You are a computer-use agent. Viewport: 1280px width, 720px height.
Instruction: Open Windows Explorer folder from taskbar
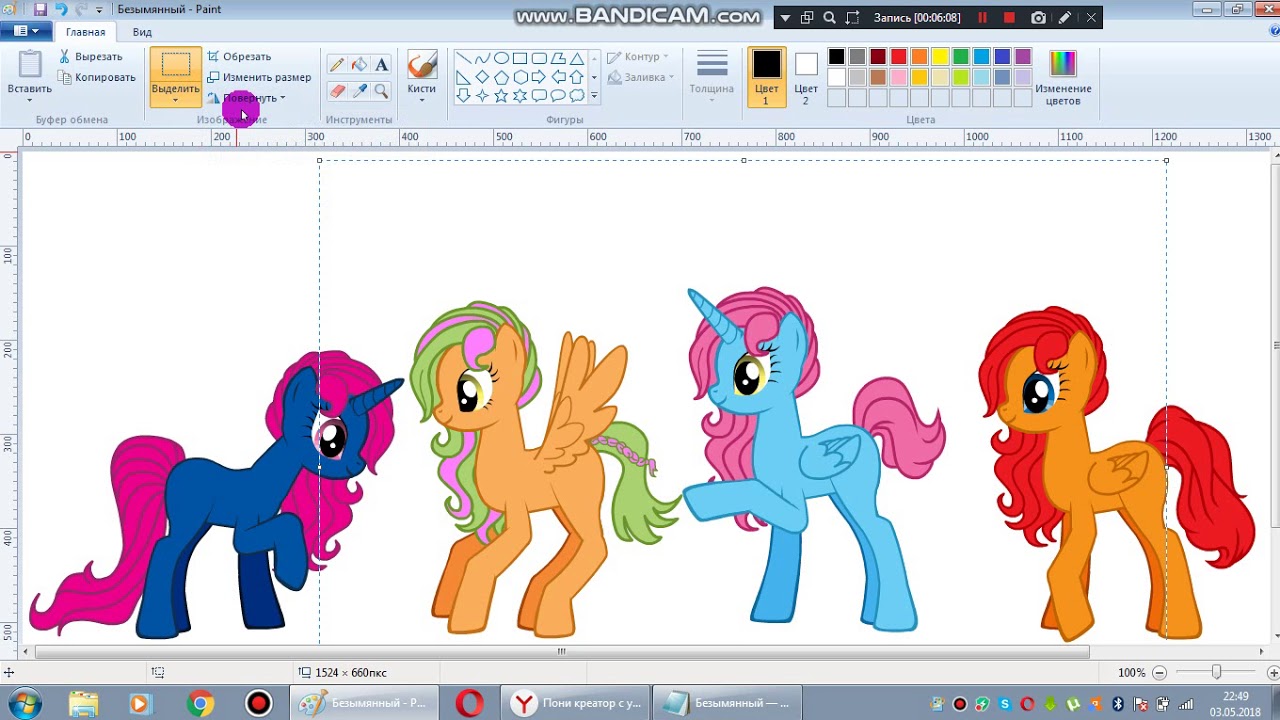[84, 704]
